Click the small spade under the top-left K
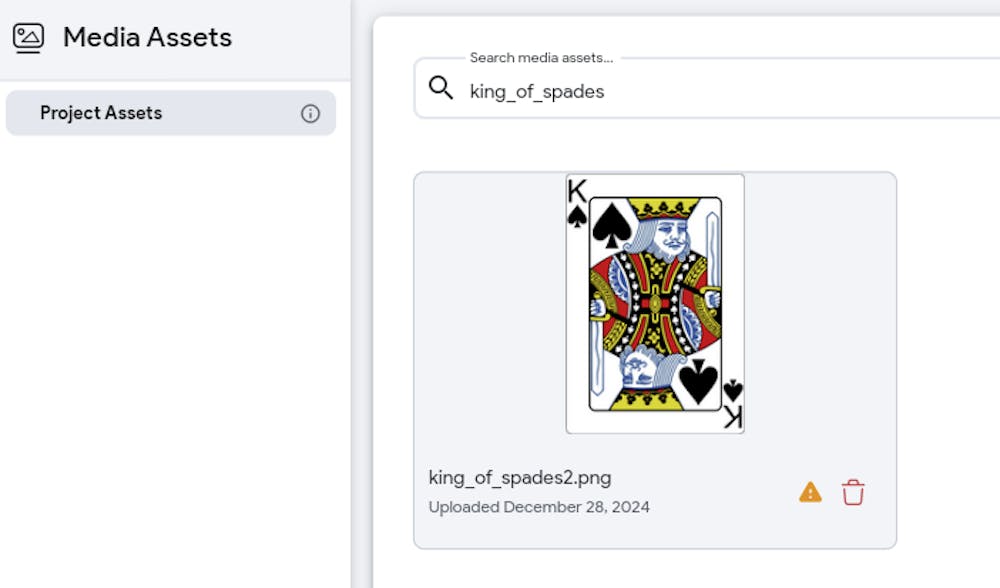 (577, 216)
